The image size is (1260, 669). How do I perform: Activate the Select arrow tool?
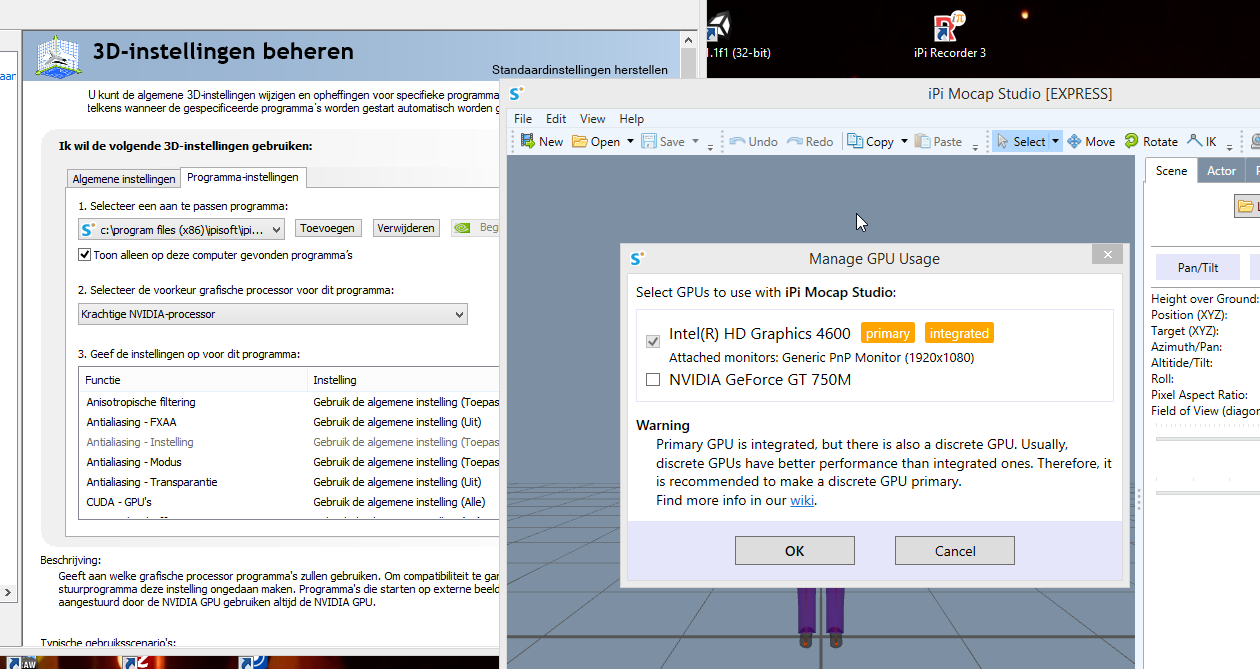coord(1020,141)
